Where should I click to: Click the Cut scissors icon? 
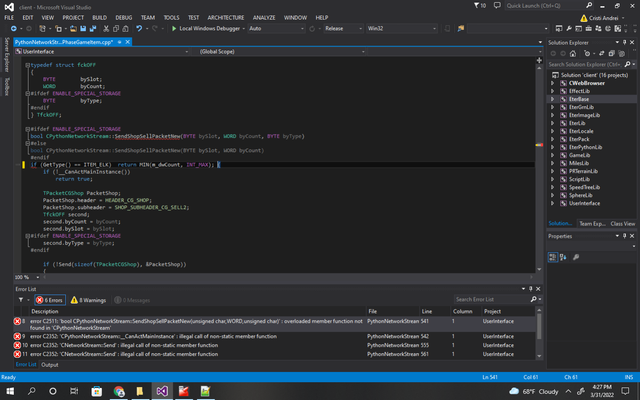(x=106, y=29)
